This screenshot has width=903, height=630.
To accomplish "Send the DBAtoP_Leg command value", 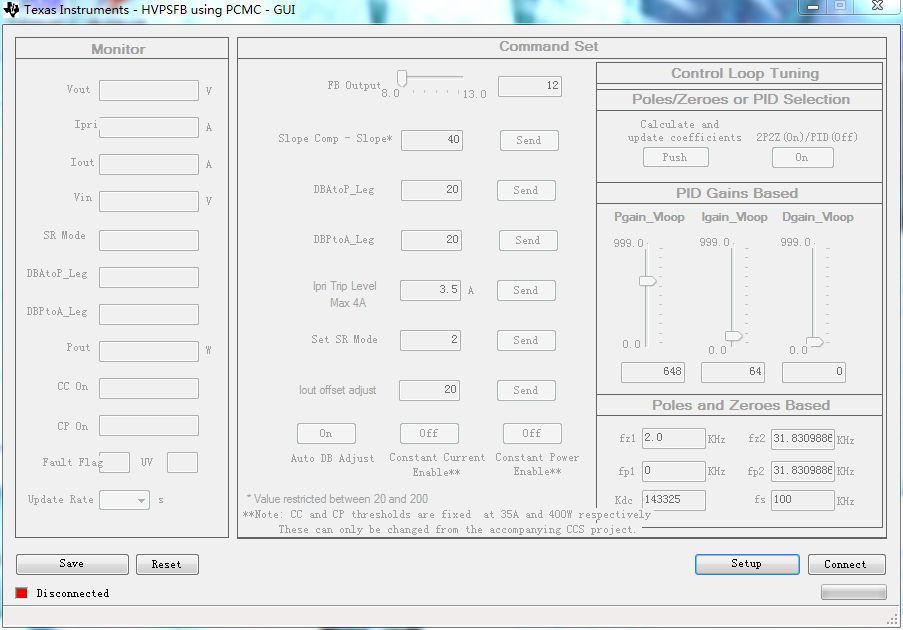I will [x=526, y=190].
